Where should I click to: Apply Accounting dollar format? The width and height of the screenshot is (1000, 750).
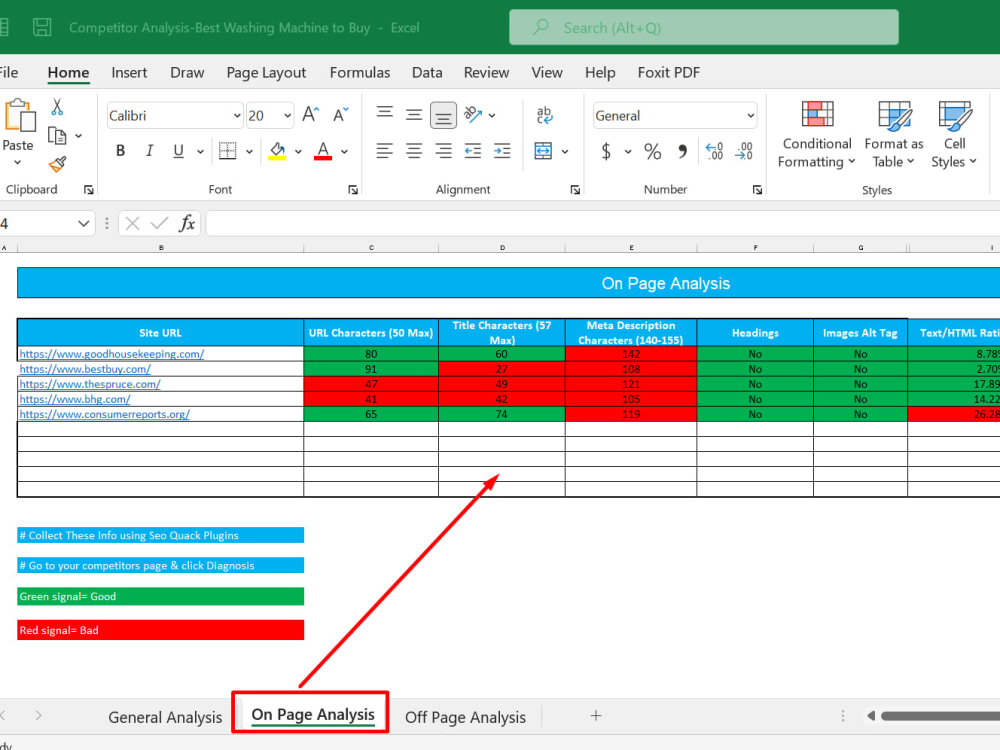pos(606,151)
